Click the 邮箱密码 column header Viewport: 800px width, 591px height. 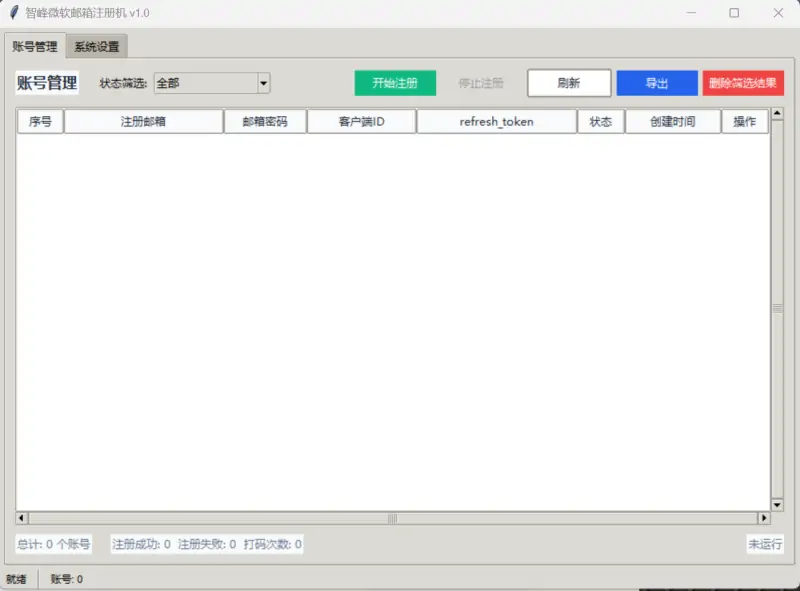tap(266, 121)
